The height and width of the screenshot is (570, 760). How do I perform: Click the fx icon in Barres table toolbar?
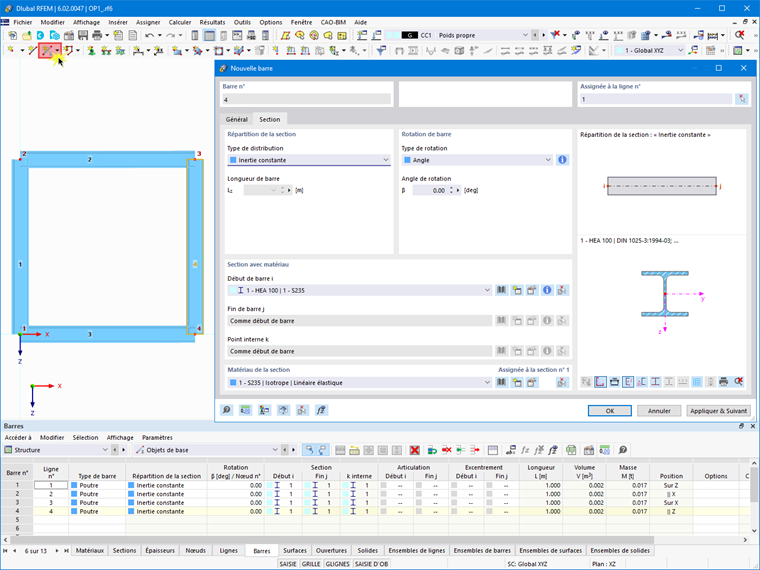[x=525, y=450]
